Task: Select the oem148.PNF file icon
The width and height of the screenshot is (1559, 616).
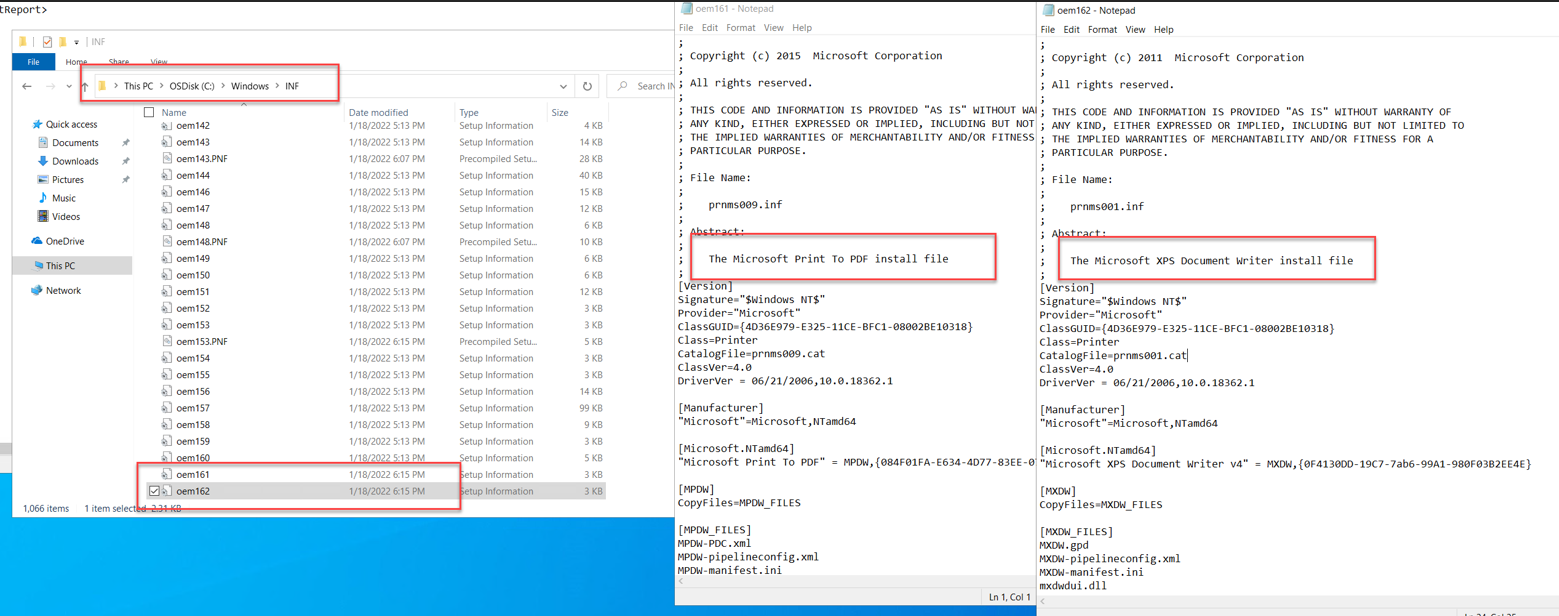Action: (167, 242)
